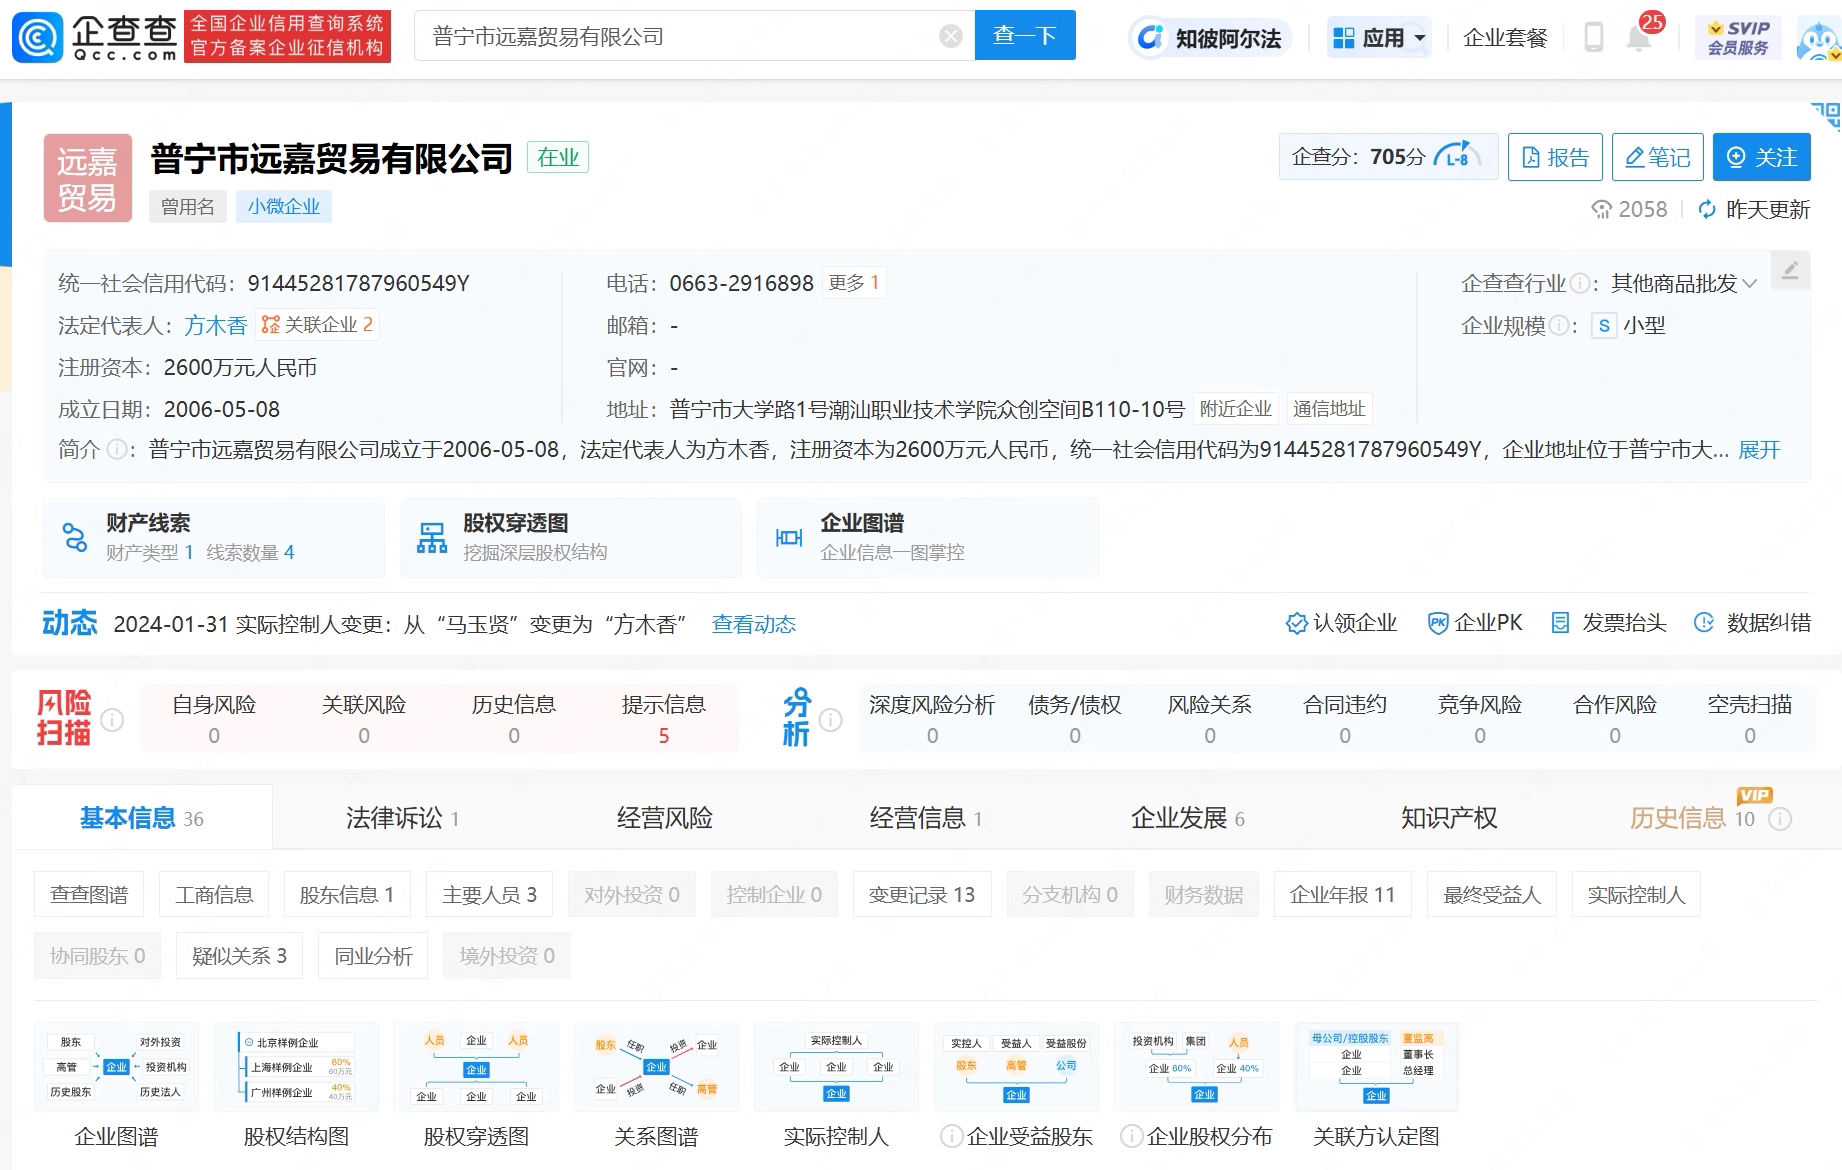Open 企查分 705分 score badge
Screen dimensions: 1842x1170
(1388, 157)
